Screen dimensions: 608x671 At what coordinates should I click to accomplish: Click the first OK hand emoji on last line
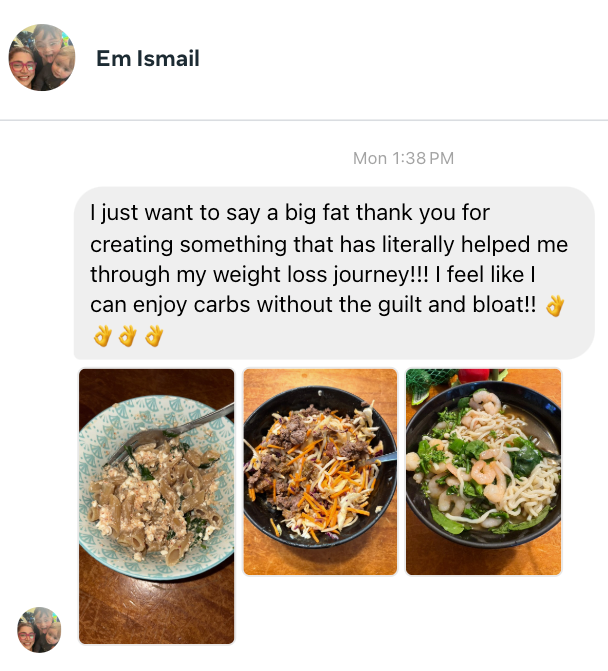click(103, 336)
